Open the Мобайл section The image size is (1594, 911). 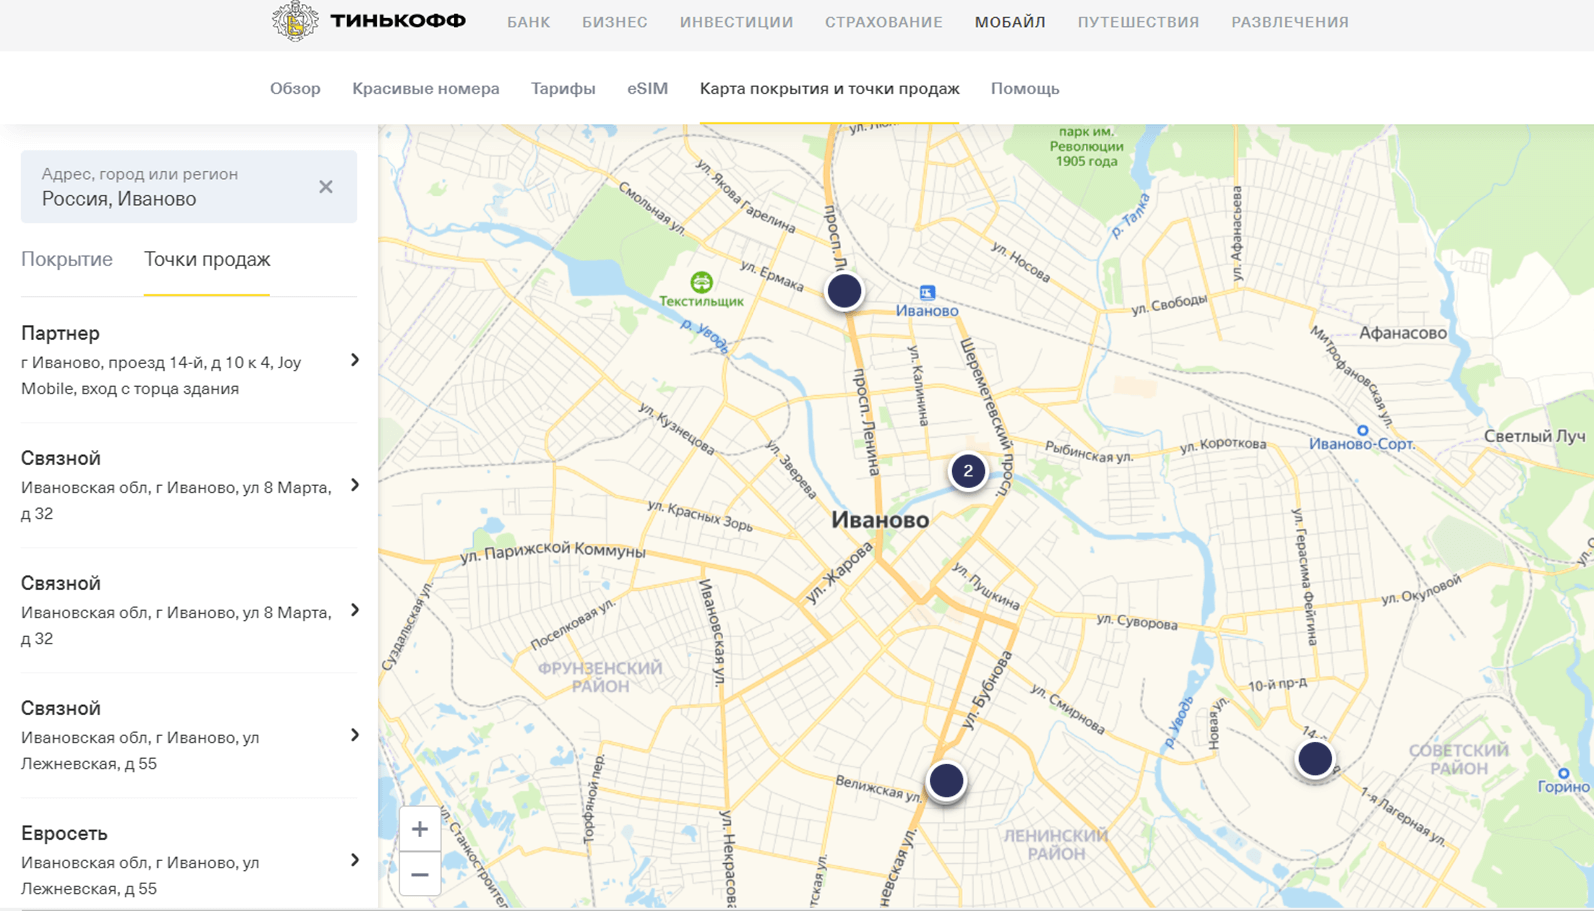pyautogui.click(x=1010, y=22)
